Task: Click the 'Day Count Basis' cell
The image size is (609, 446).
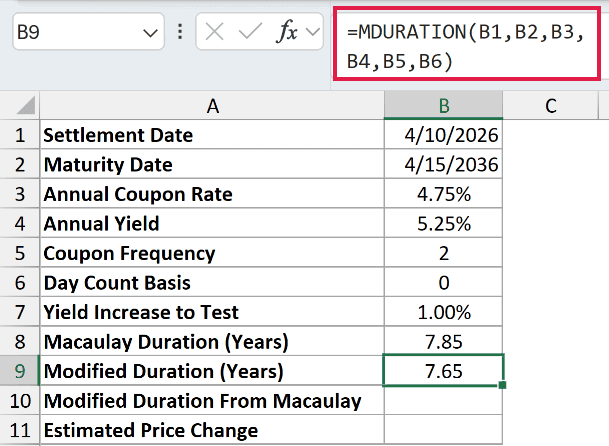Action: [212, 282]
